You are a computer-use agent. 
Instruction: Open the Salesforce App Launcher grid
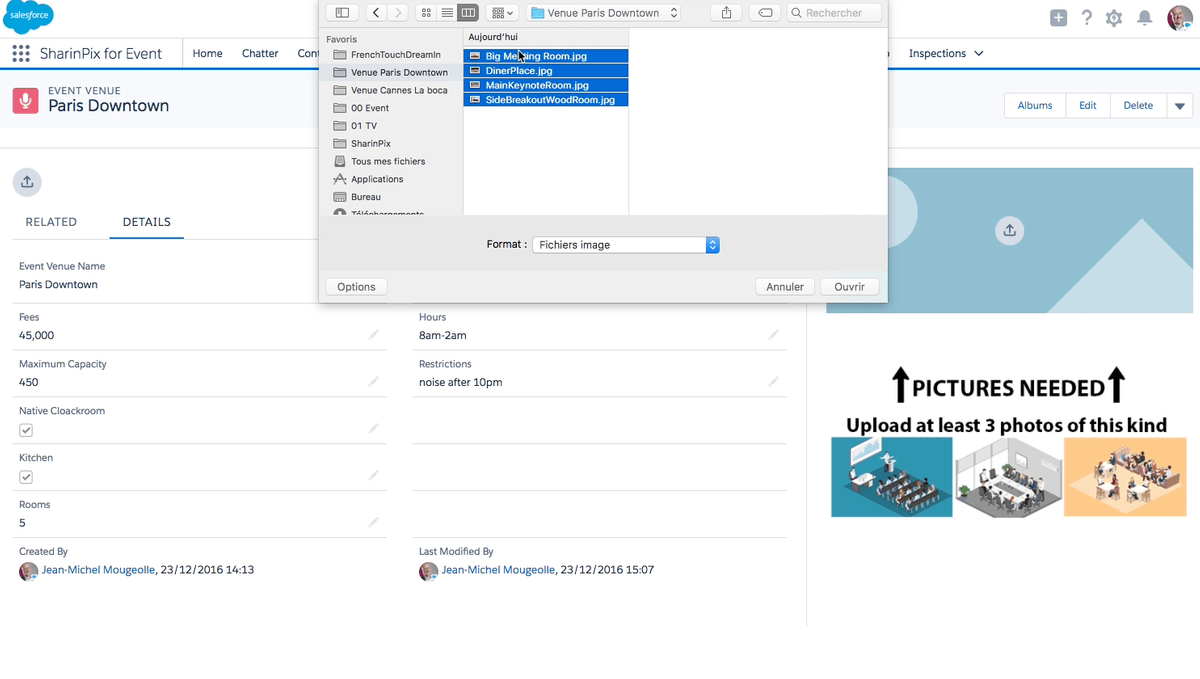click(21, 54)
